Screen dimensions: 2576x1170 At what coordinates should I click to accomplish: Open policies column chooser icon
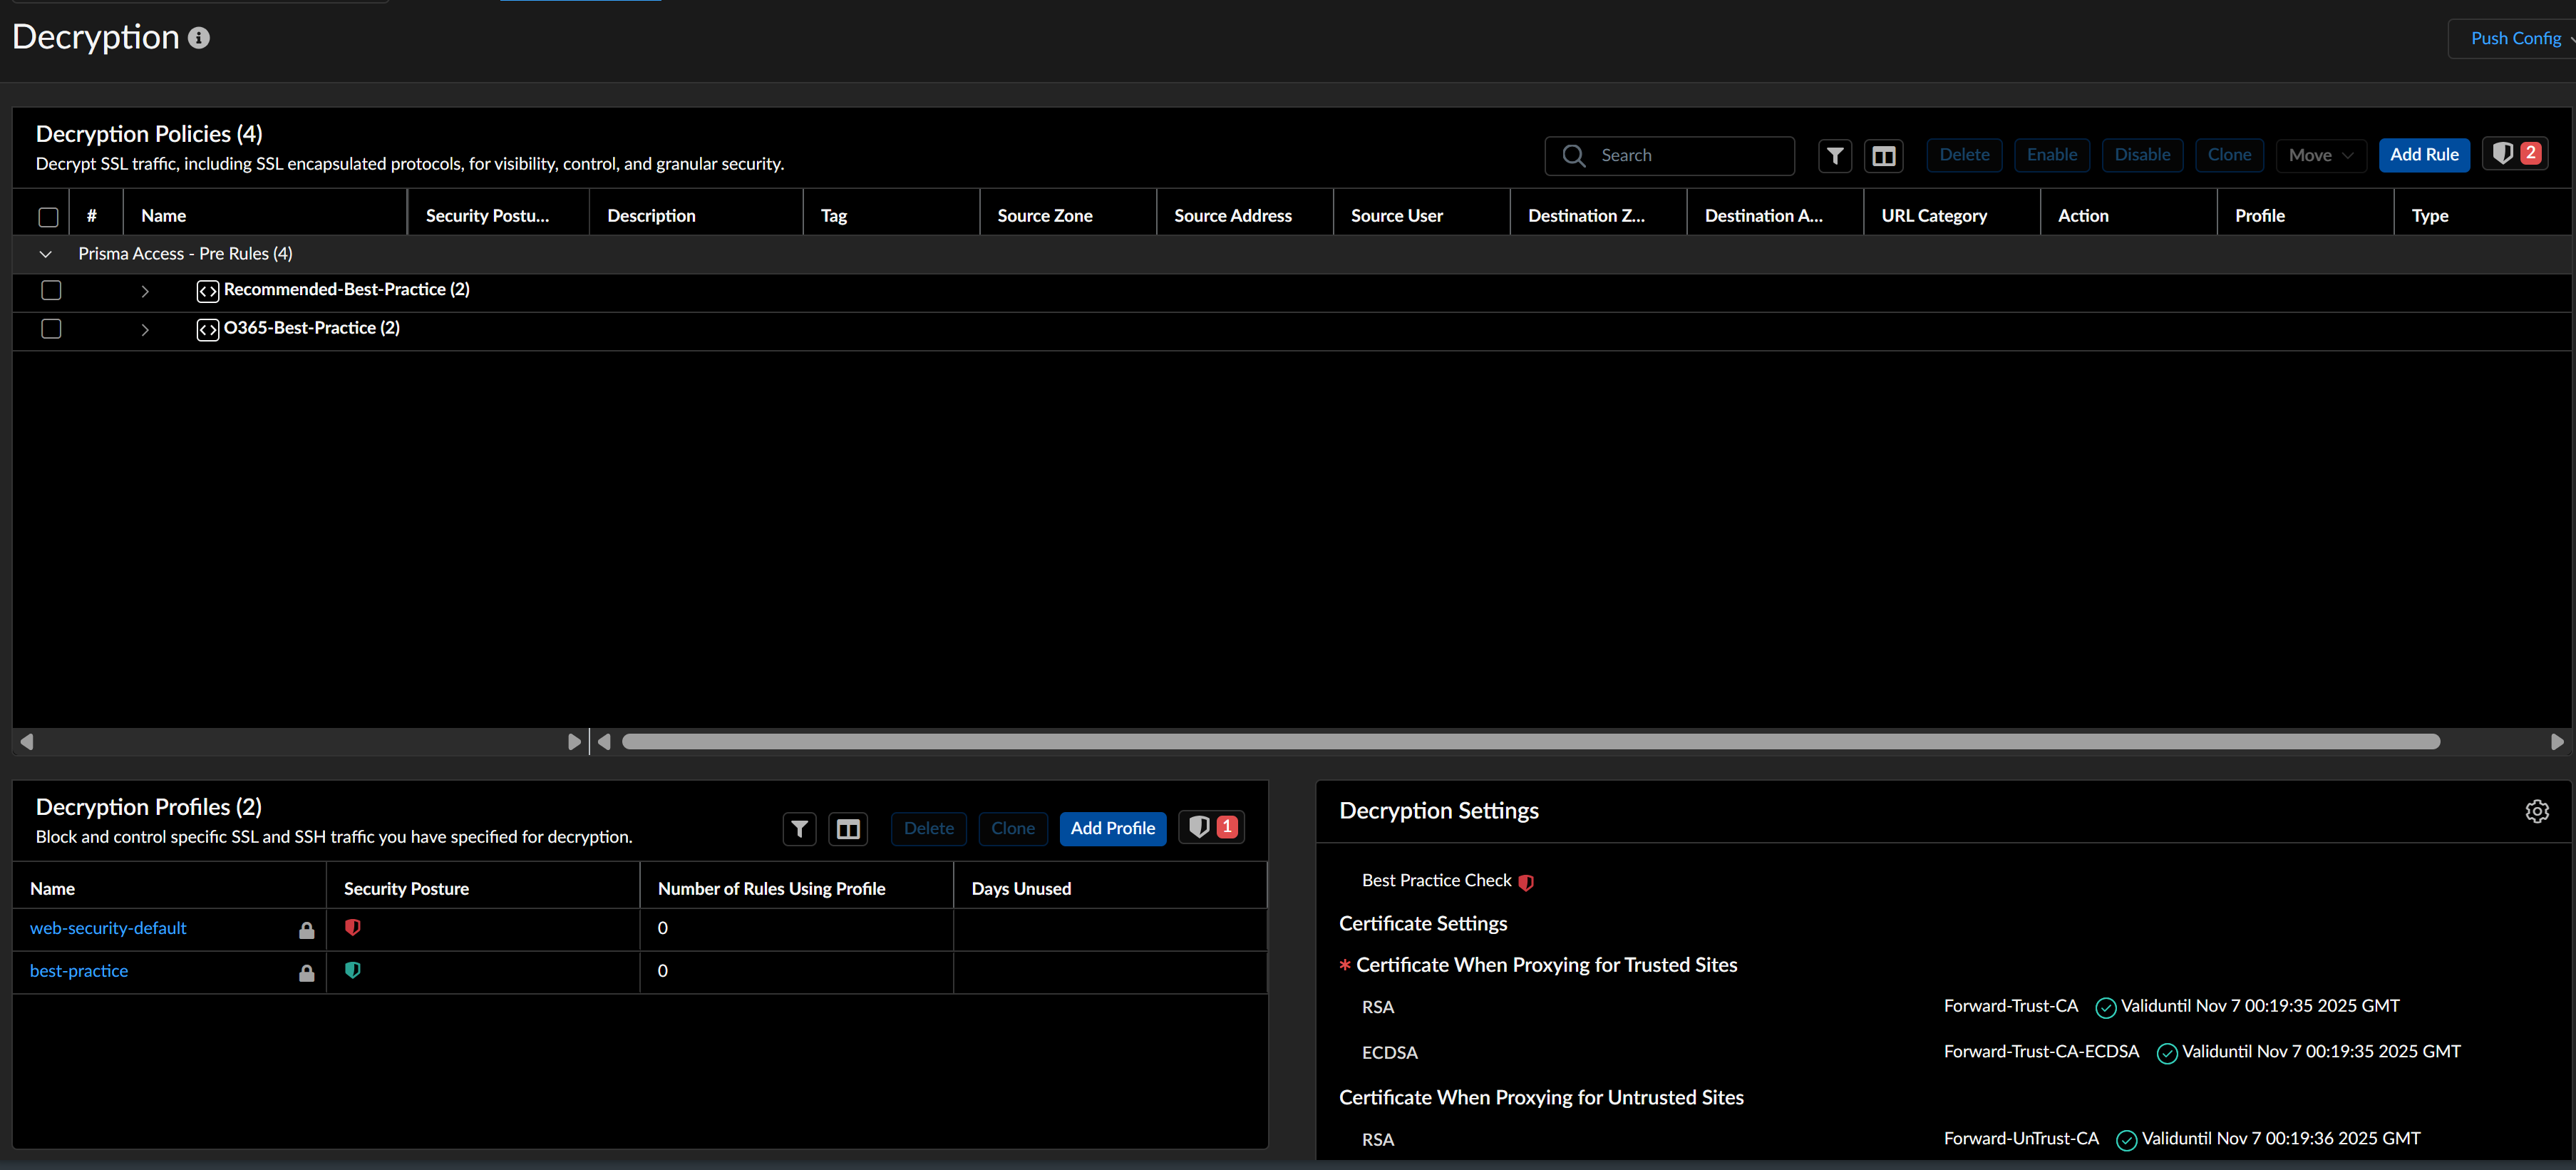[1883, 155]
